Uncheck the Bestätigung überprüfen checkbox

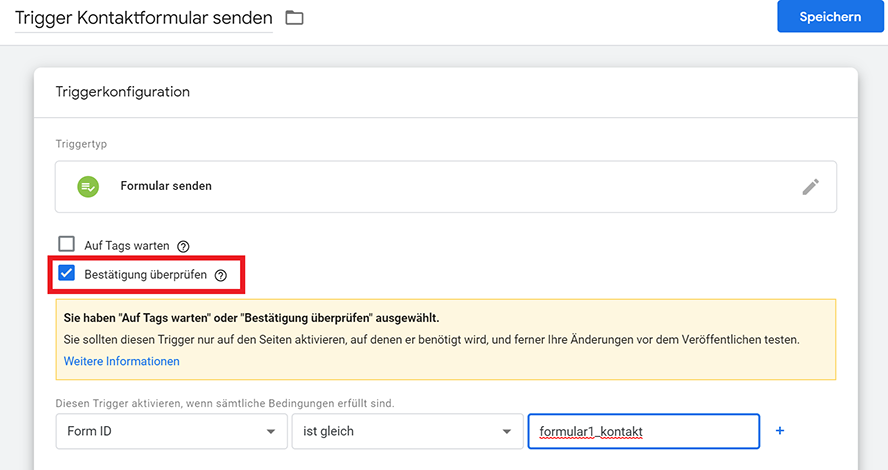67,273
